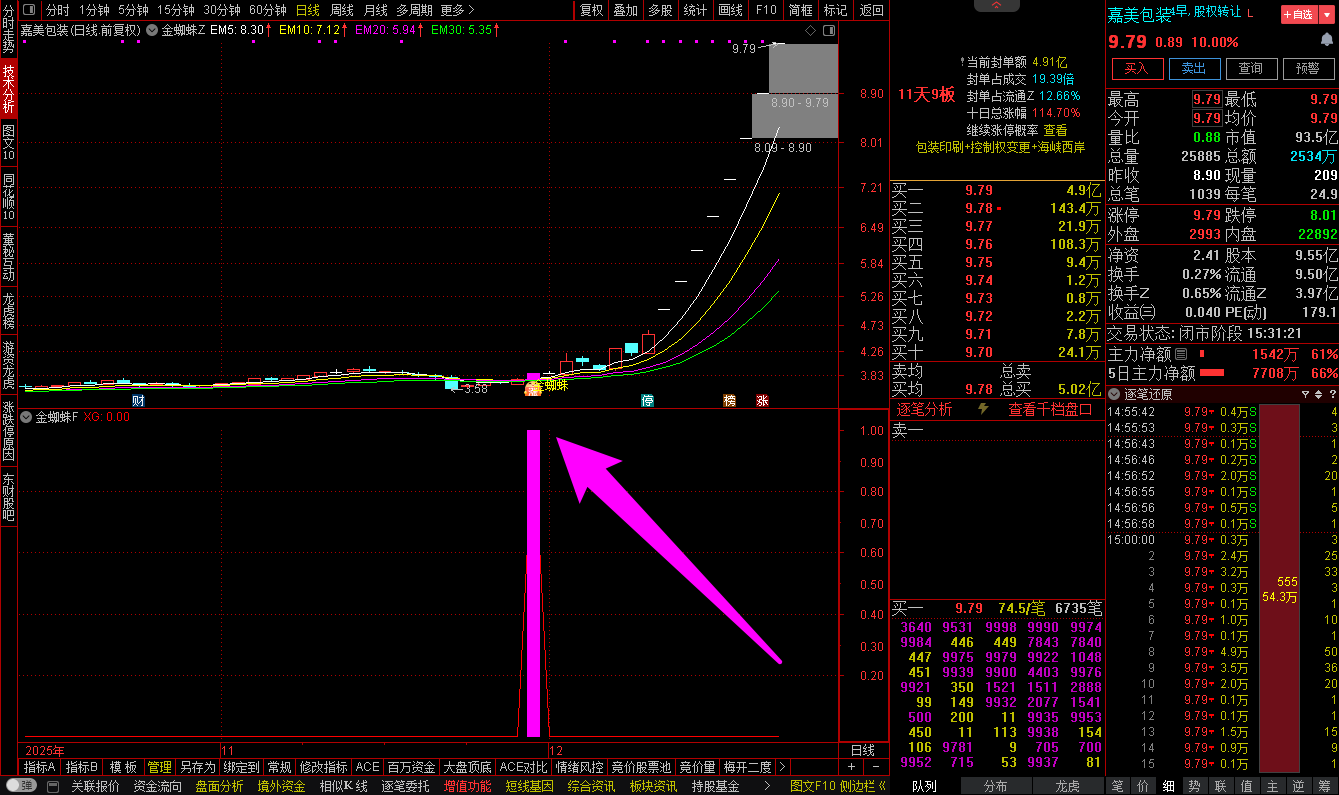Image resolution: width=1339 pixels, height=795 pixels.
Task: Open the 涨跌停原因 left sidebar tab
Action: tap(9, 429)
